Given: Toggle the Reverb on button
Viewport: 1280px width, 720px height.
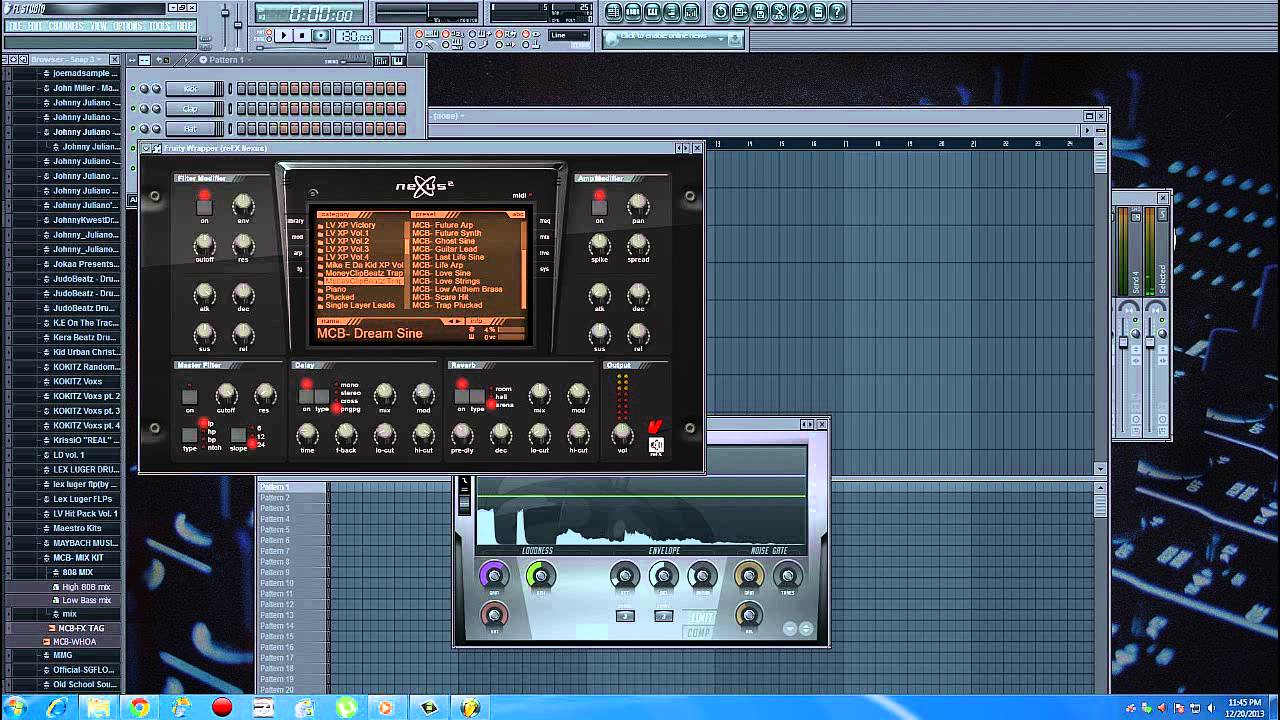Looking at the screenshot, I should 462,396.
